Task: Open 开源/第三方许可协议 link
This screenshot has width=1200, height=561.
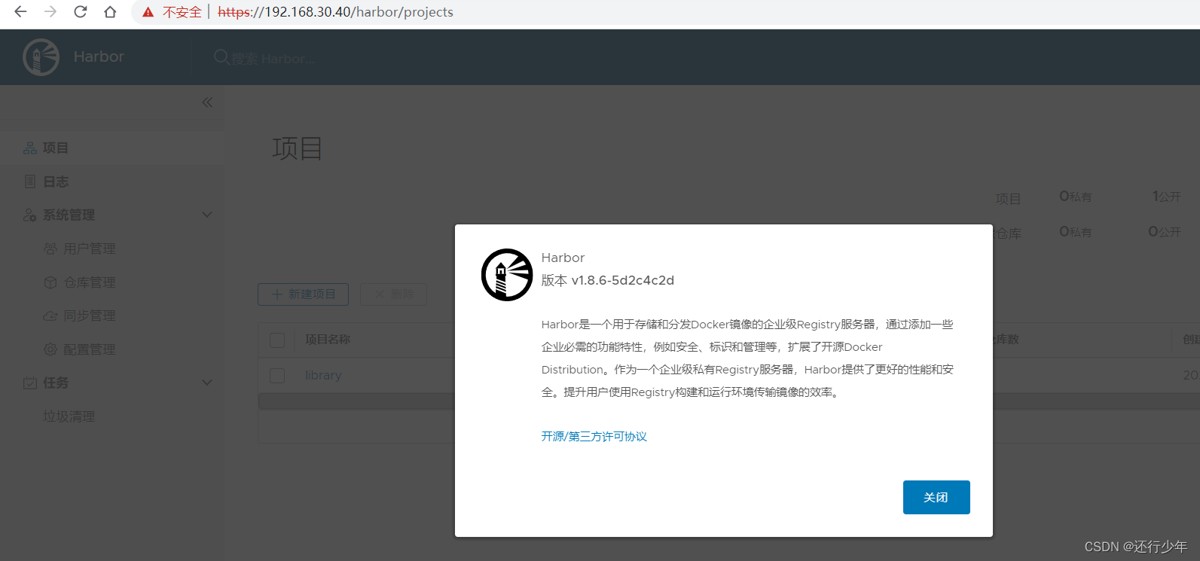Action: pos(594,437)
